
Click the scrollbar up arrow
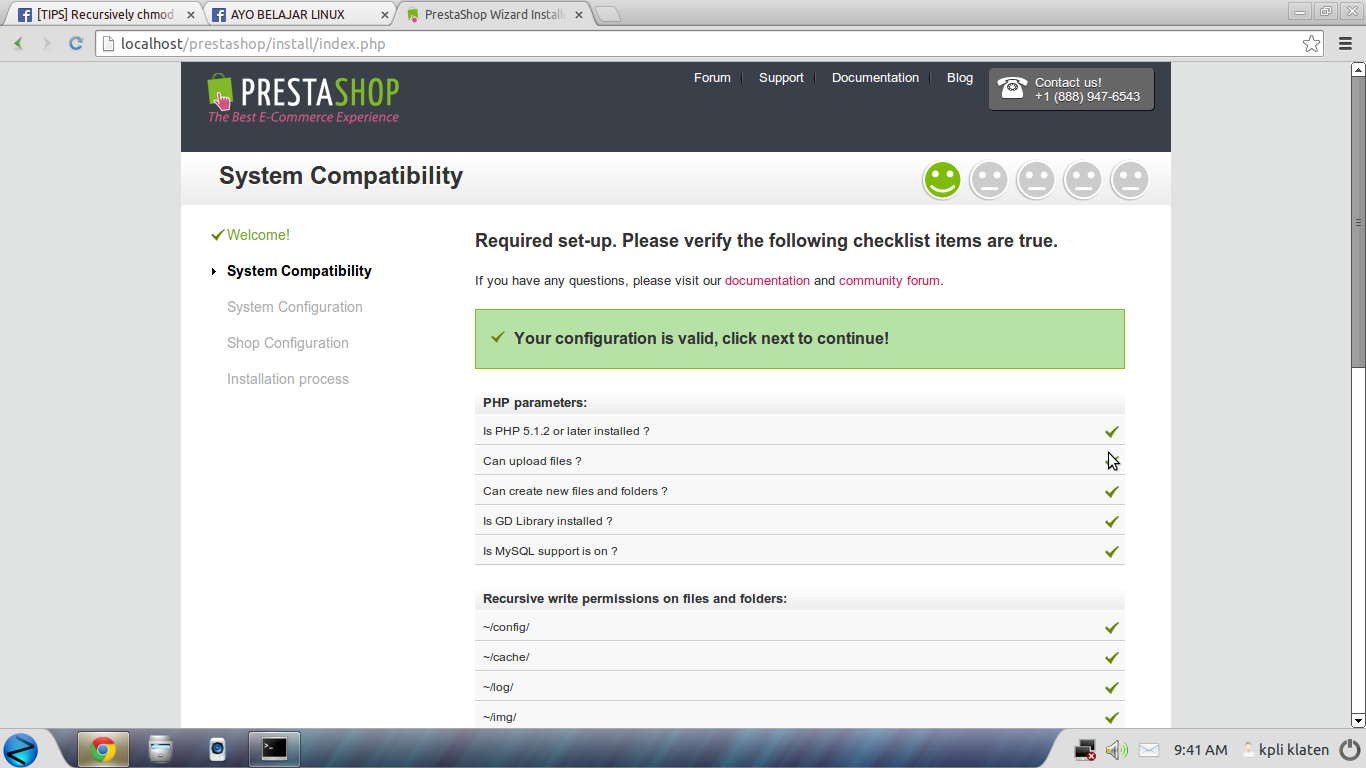coord(1358,70)
